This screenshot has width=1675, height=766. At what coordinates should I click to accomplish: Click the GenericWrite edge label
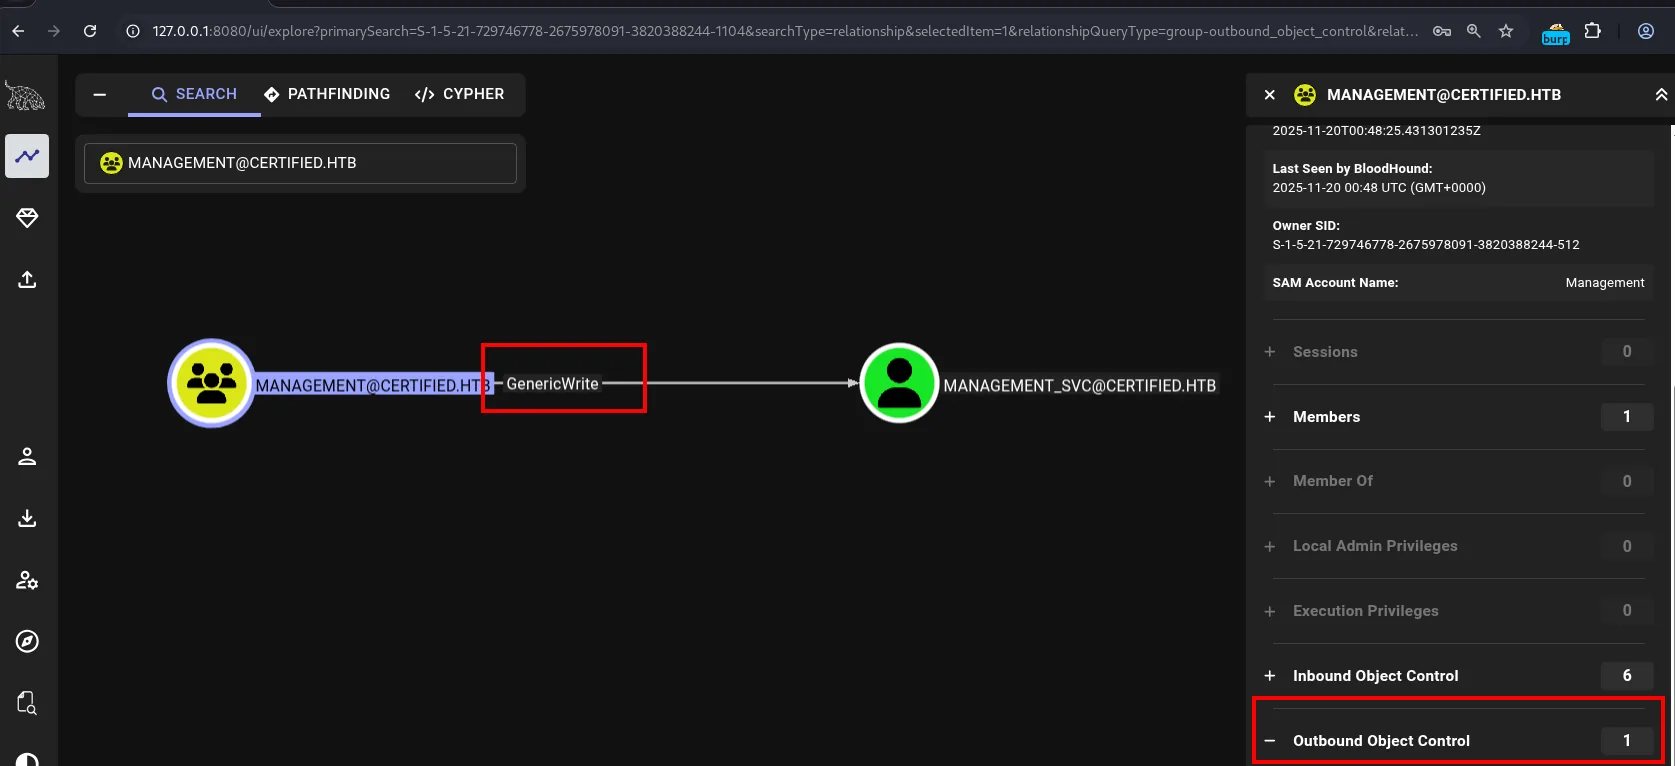click(x=552, y=384)
